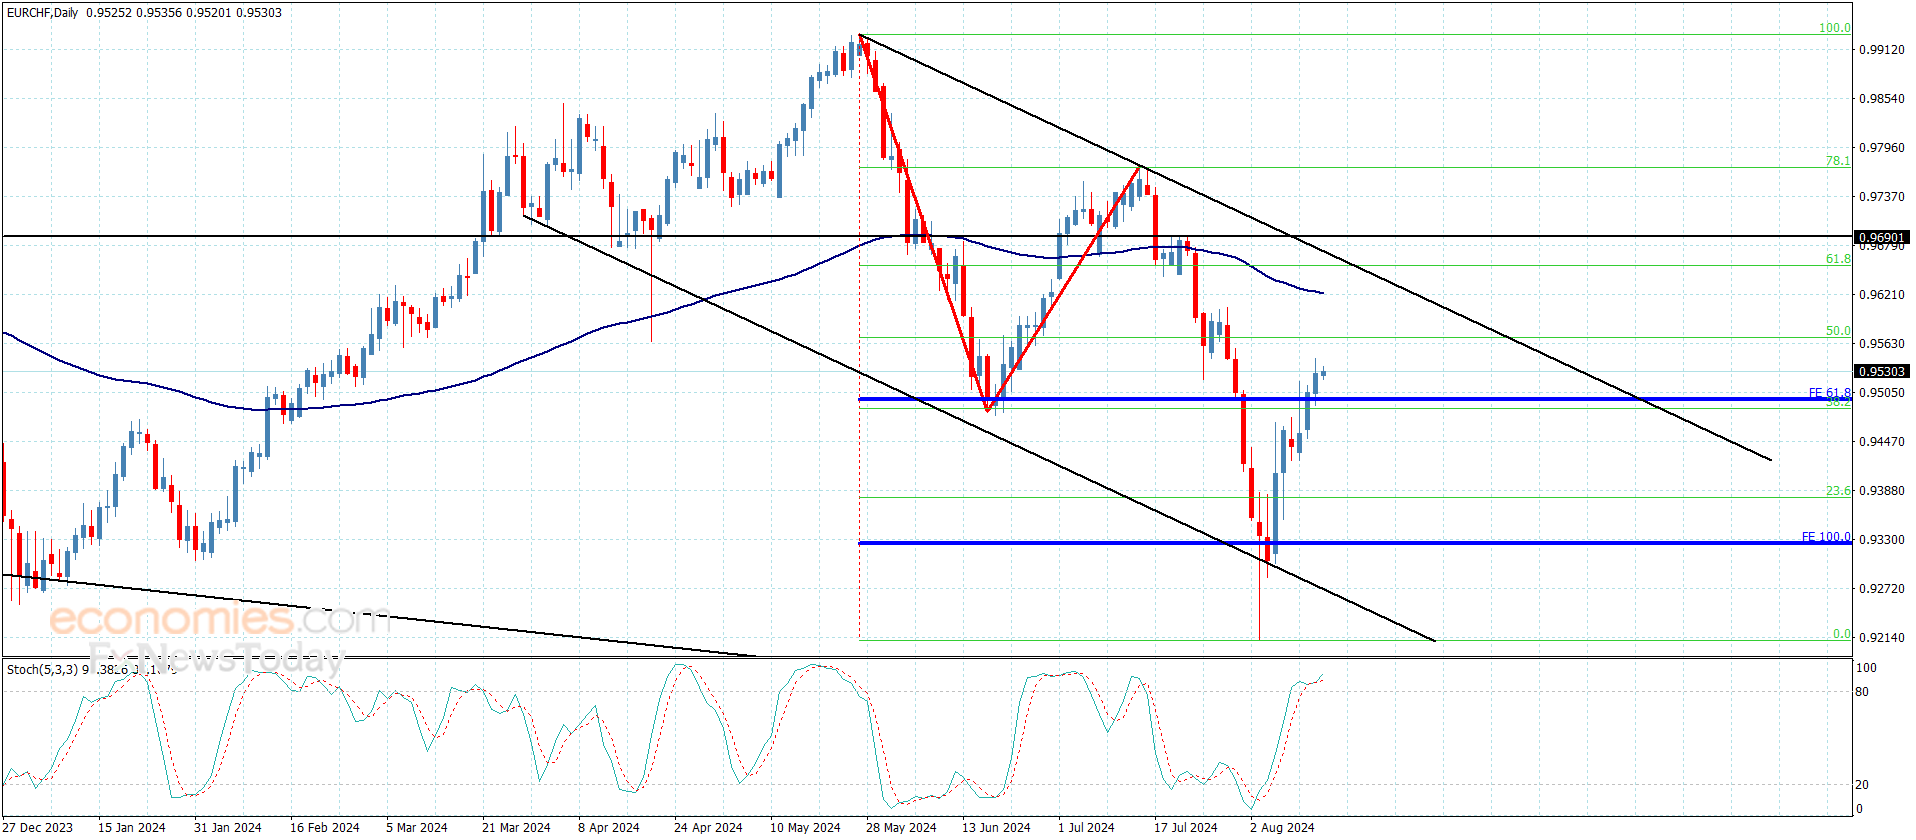Image resolution: width=1916 pixels, height=840 pixels.
Task: Select the 0.93300 price axis label
Action: coord(1881,539)
